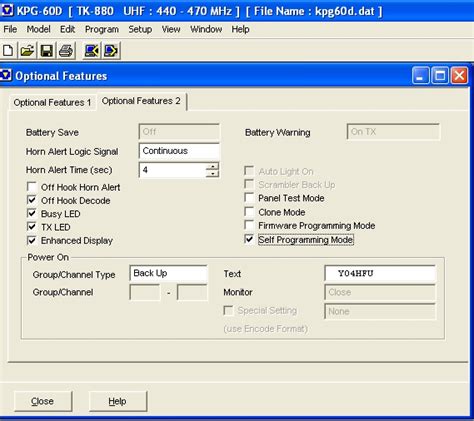Select the Optional Features 2 tab

click(x=141, y=101)
